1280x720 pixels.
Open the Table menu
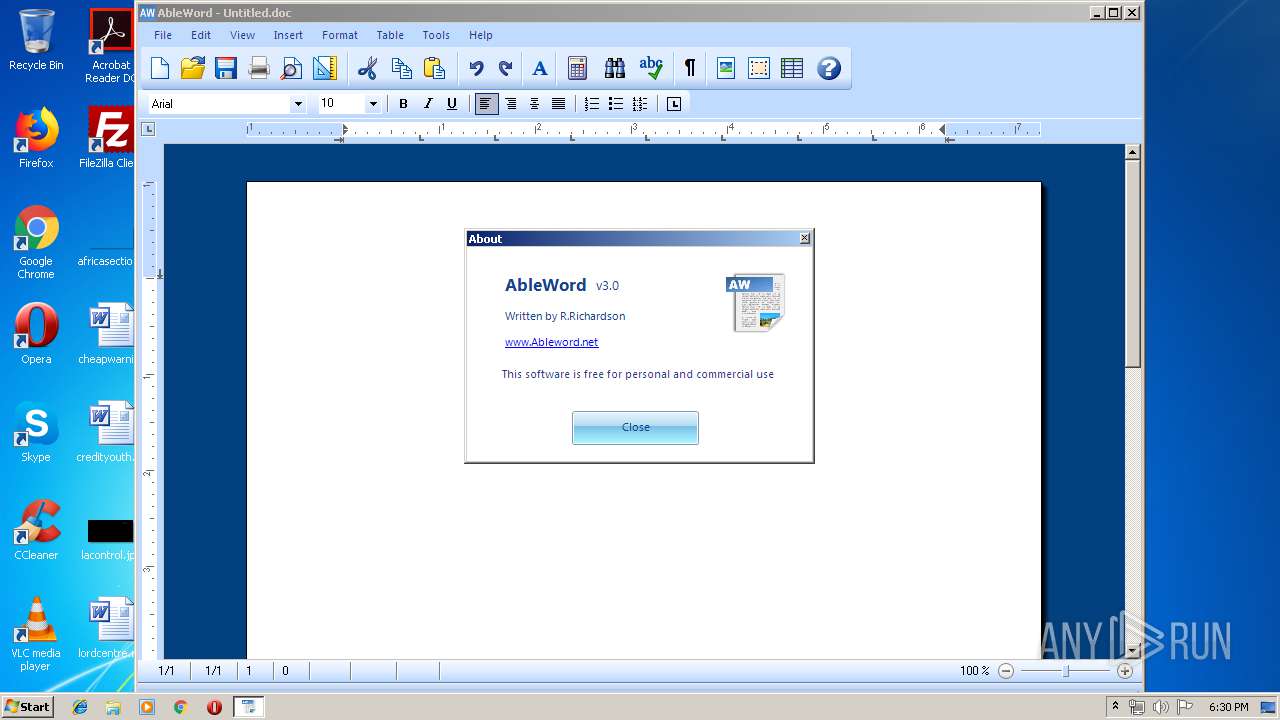pyautogui.click(x=390, y=35)
